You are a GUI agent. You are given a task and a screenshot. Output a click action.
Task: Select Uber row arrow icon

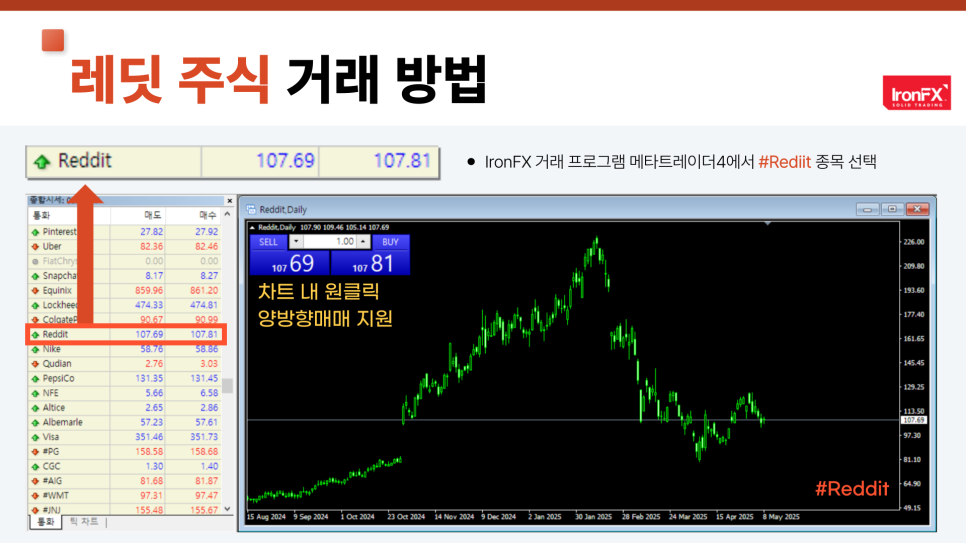pyautogui.click(x=35, y=247)
